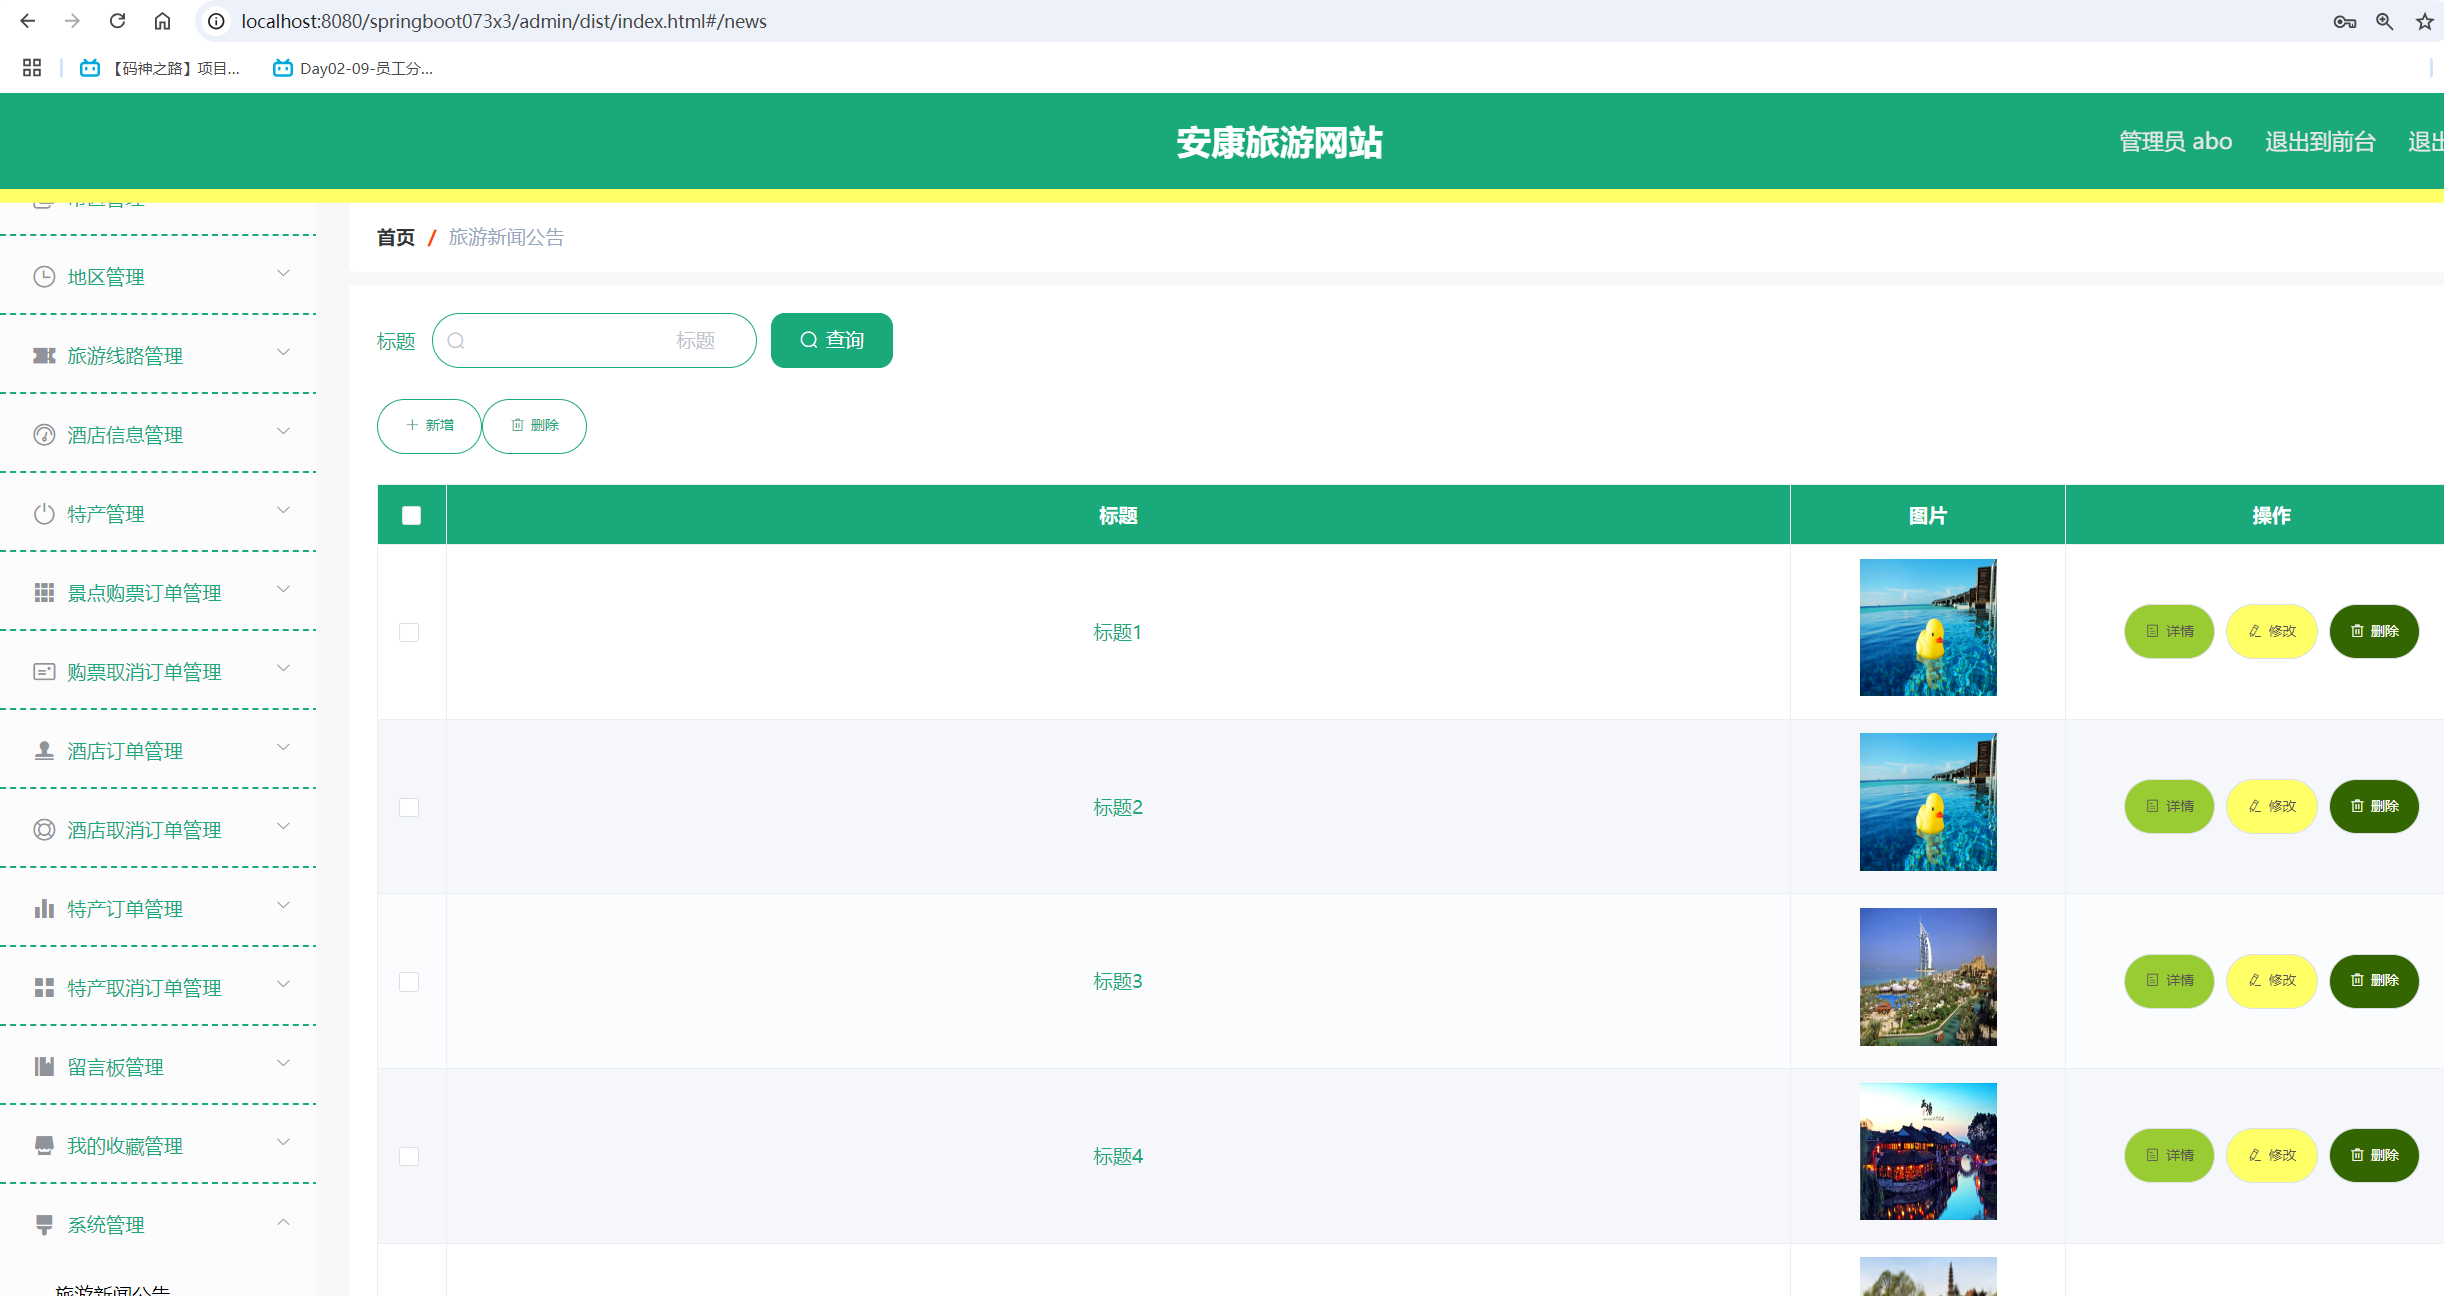Screen dimensions: 2444x1296
Task: Toggle the select-all checkbox in table header
Action: pos(411,515)
